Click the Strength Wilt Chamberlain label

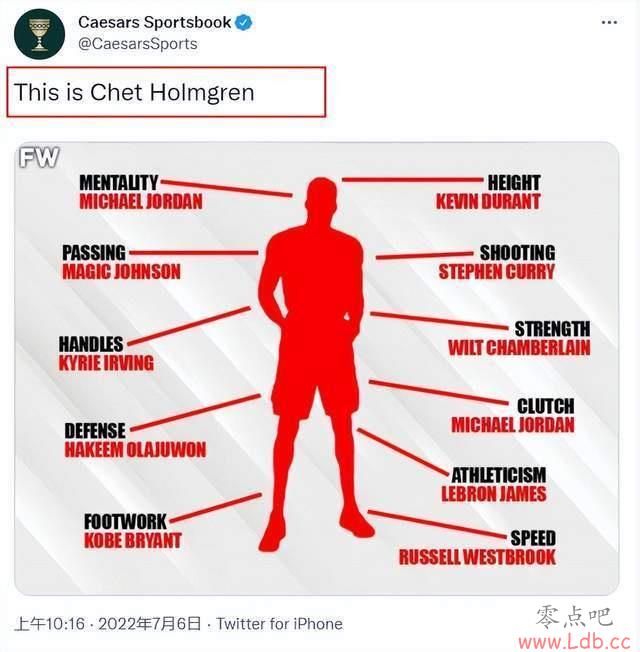(519, 338)
